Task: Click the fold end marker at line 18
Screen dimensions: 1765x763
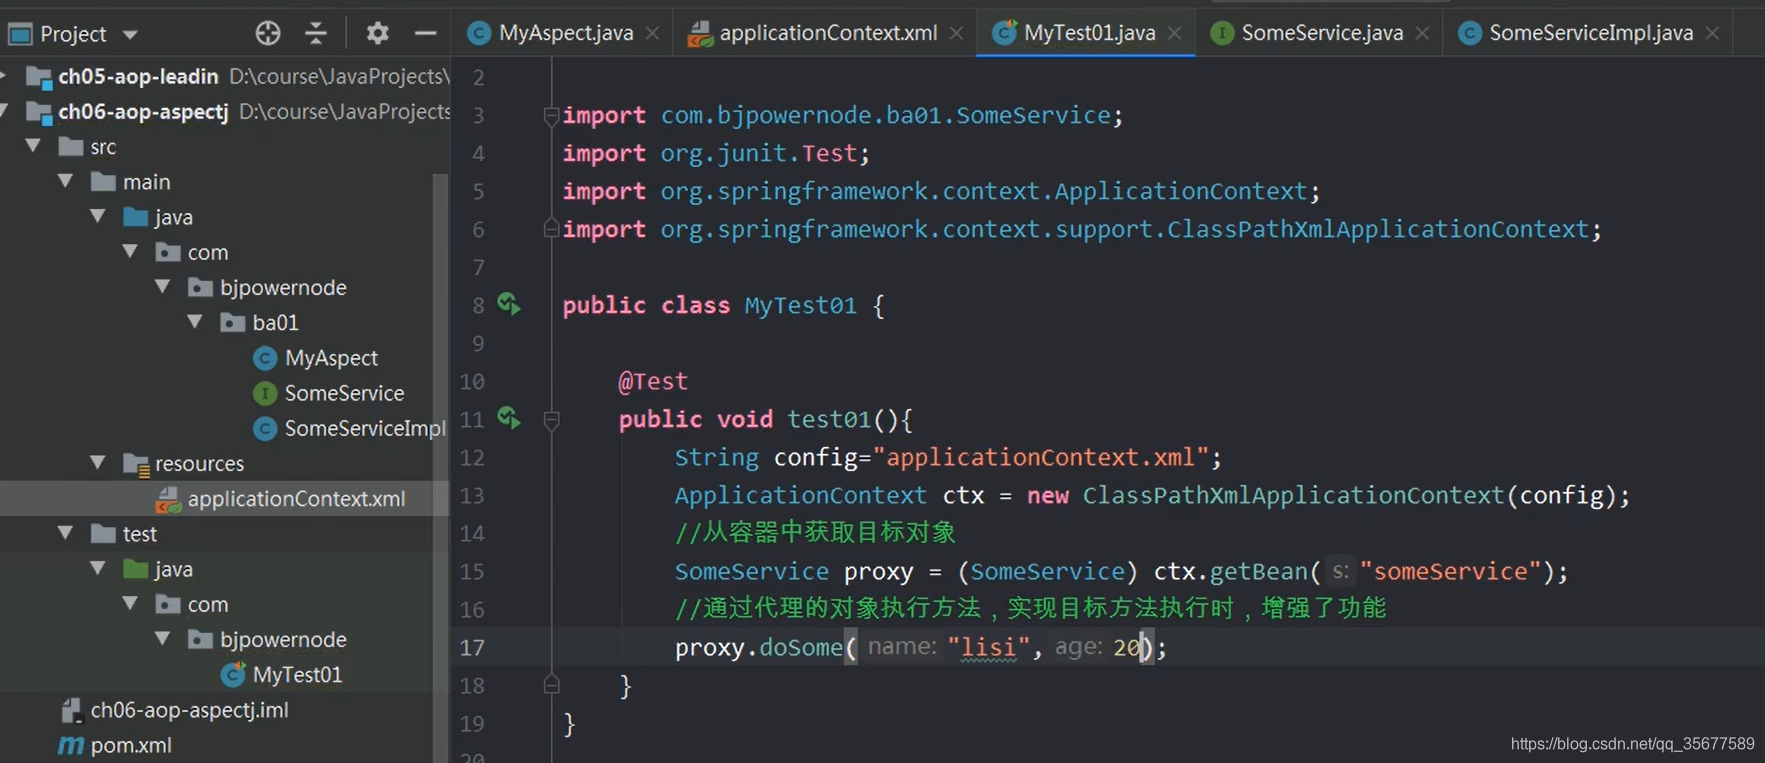Action: [x=551, y=686]
